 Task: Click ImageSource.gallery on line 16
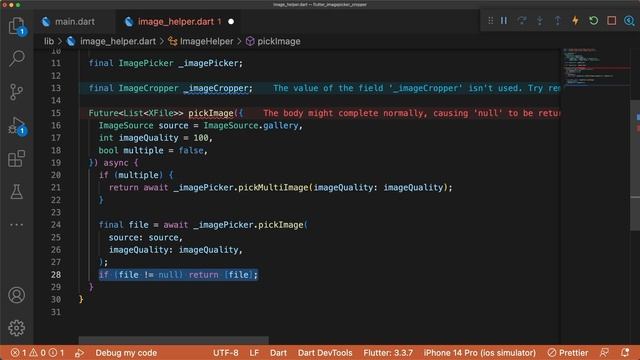tap(251, 126)
